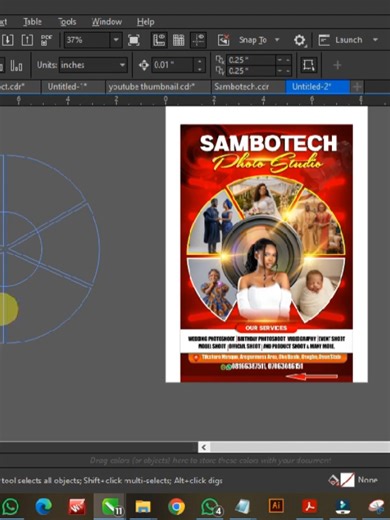Viewport: 390px width, 520px height.
Task: Open Microsoft Edge from the taskbar
Action: (x=43, y=507)
